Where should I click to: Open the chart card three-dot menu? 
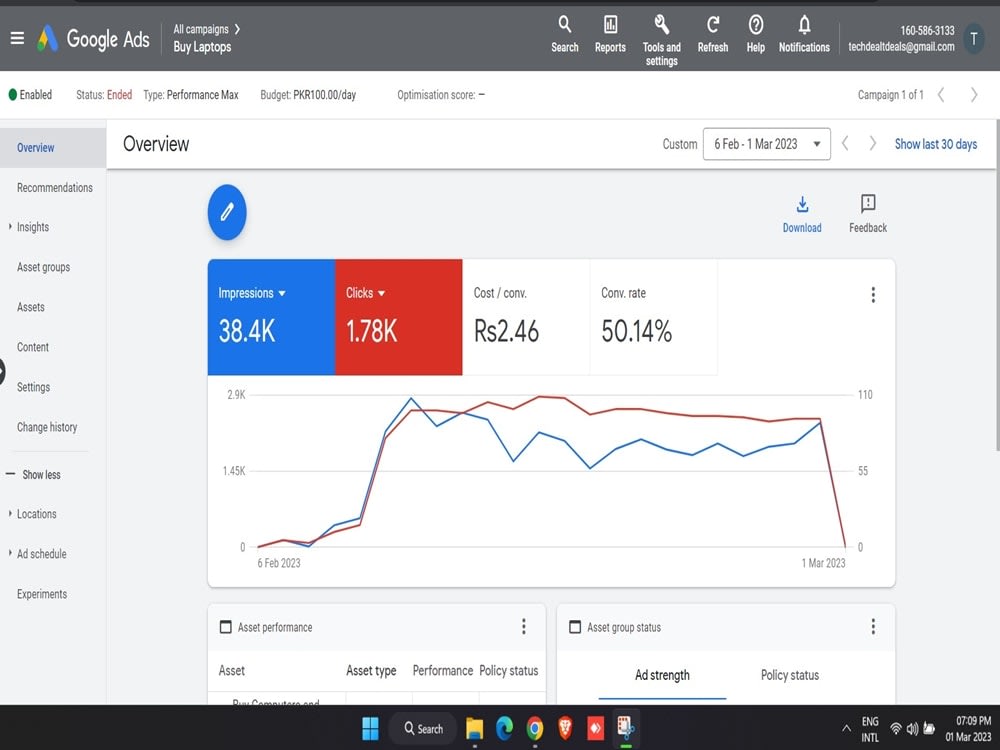tap(873, 295)
